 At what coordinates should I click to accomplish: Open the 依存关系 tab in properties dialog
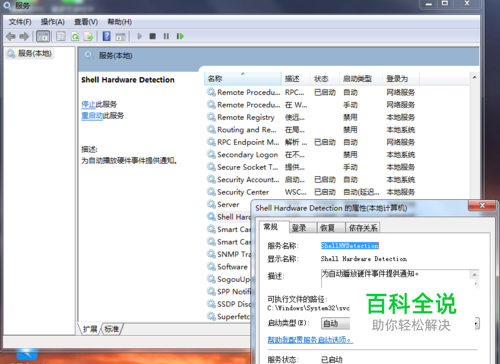pos(363,228)
